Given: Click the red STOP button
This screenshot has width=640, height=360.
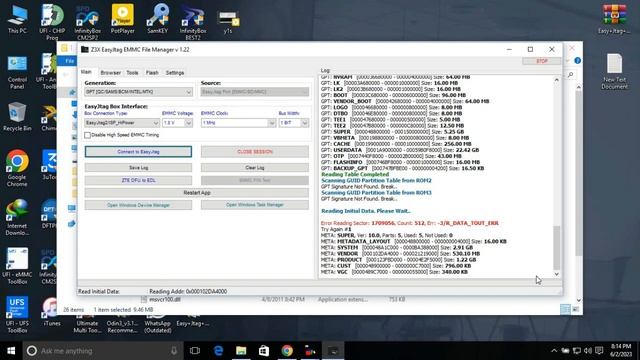Looking at the screenshot, I should pos(542,61).
